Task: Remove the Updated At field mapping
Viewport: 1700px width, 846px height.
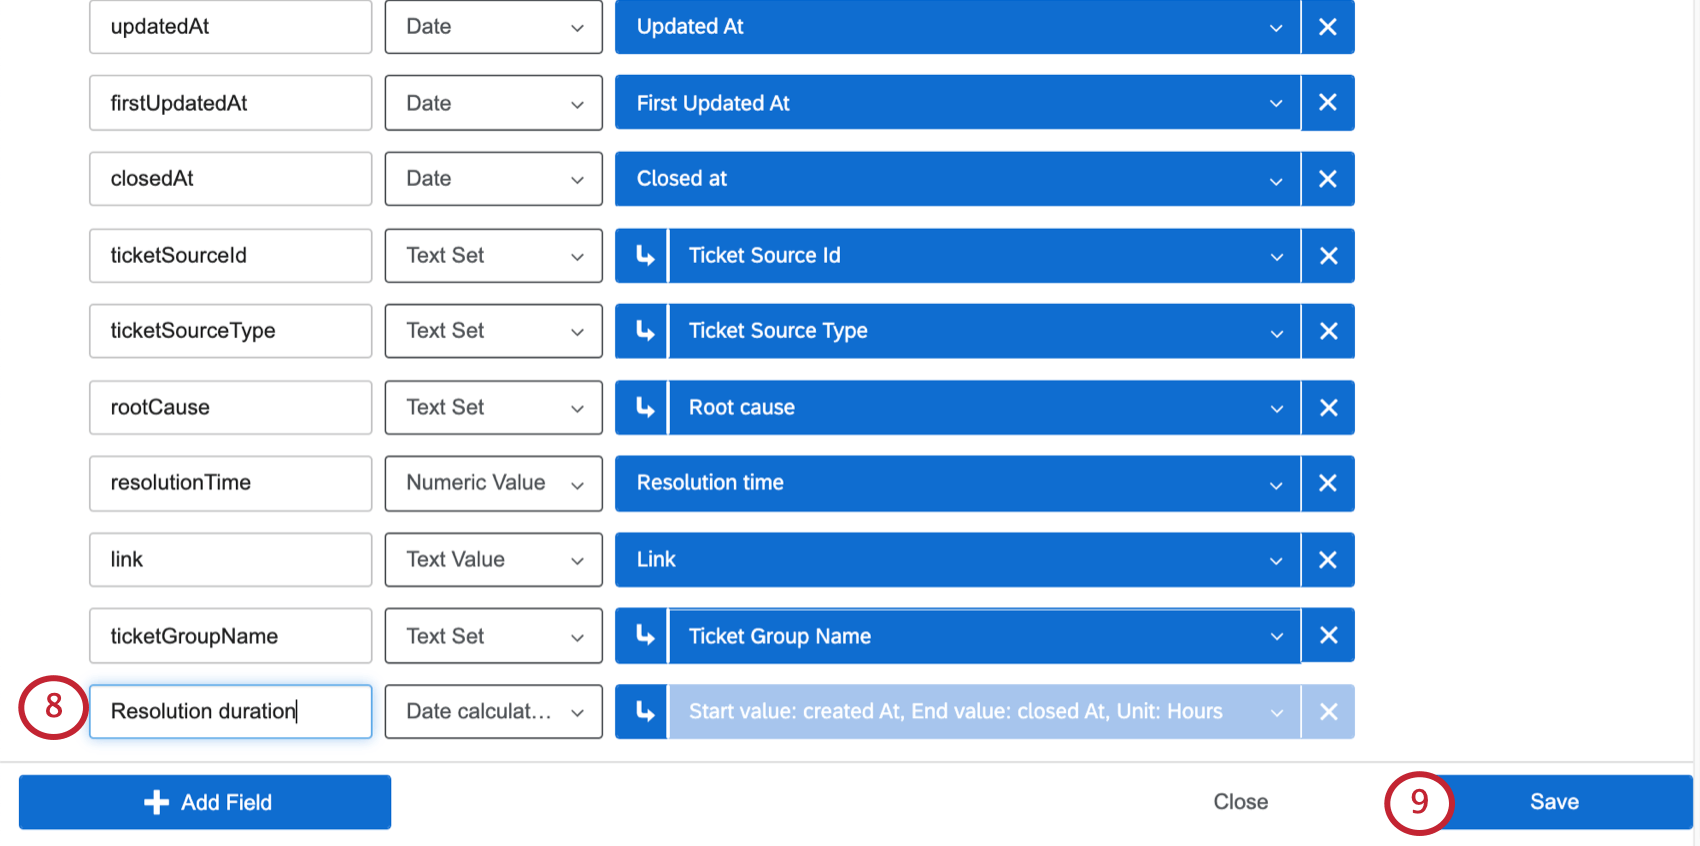Action: [x=1327, y=27]
